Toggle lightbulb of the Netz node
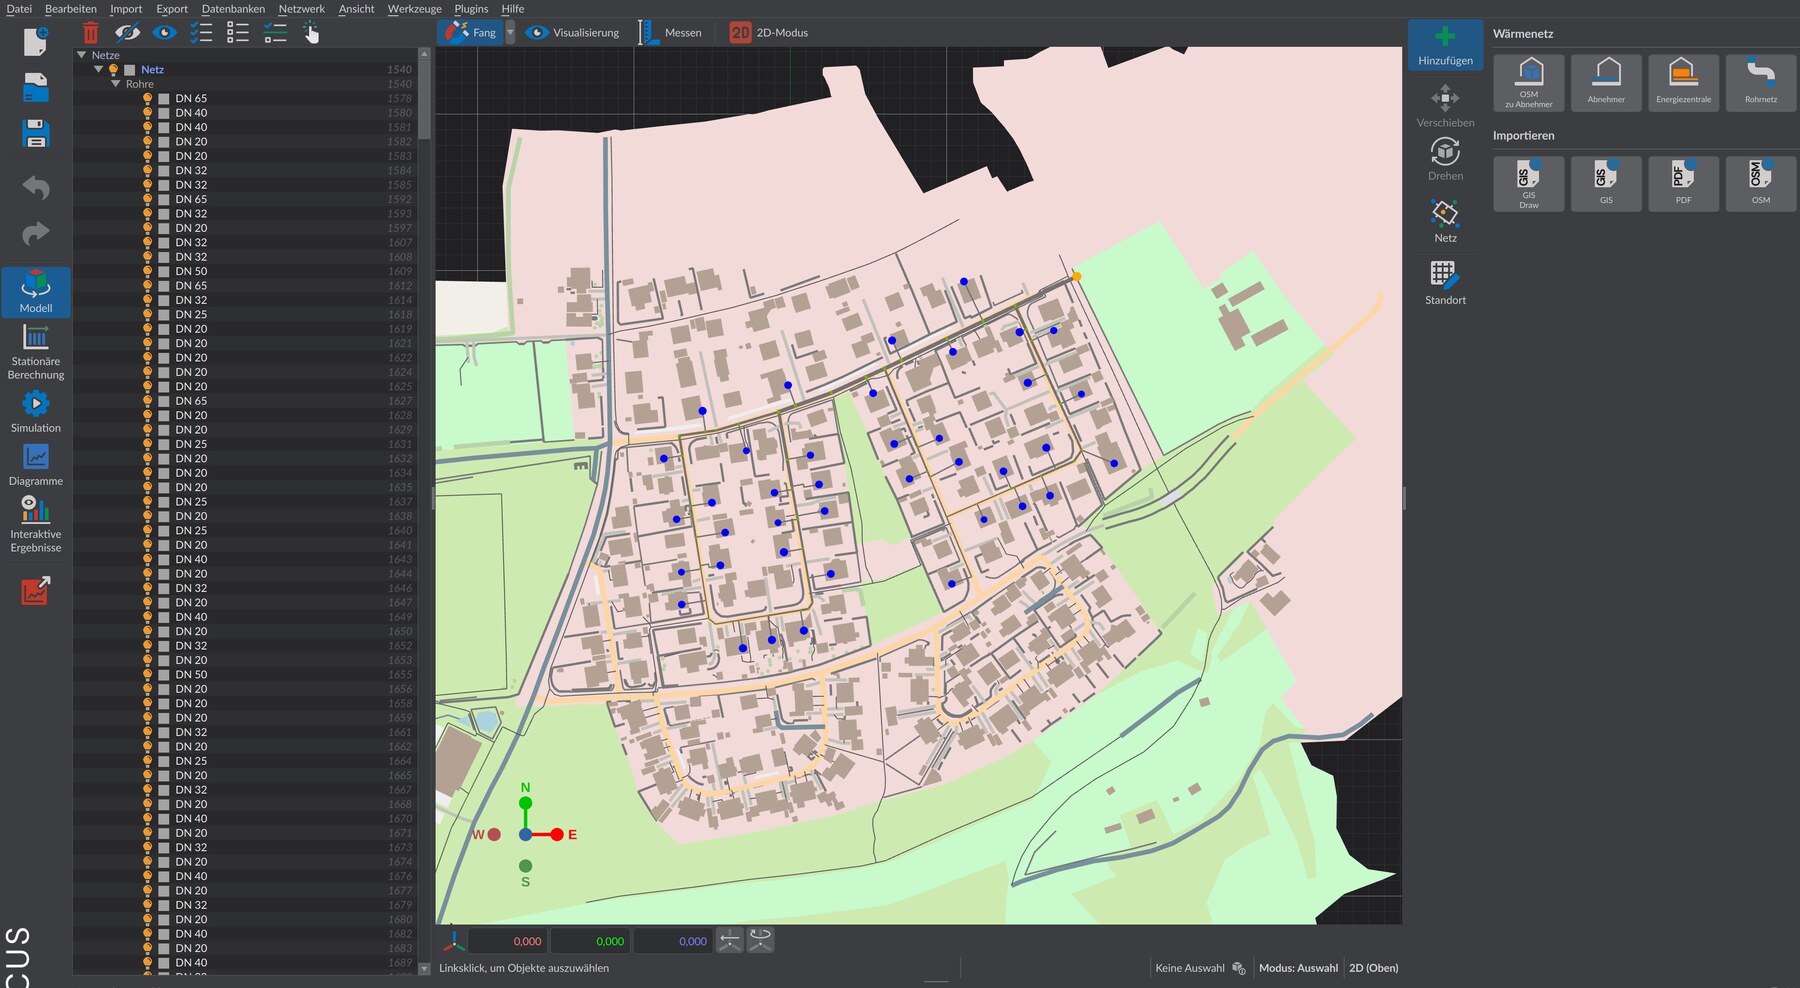 [113, 69]
